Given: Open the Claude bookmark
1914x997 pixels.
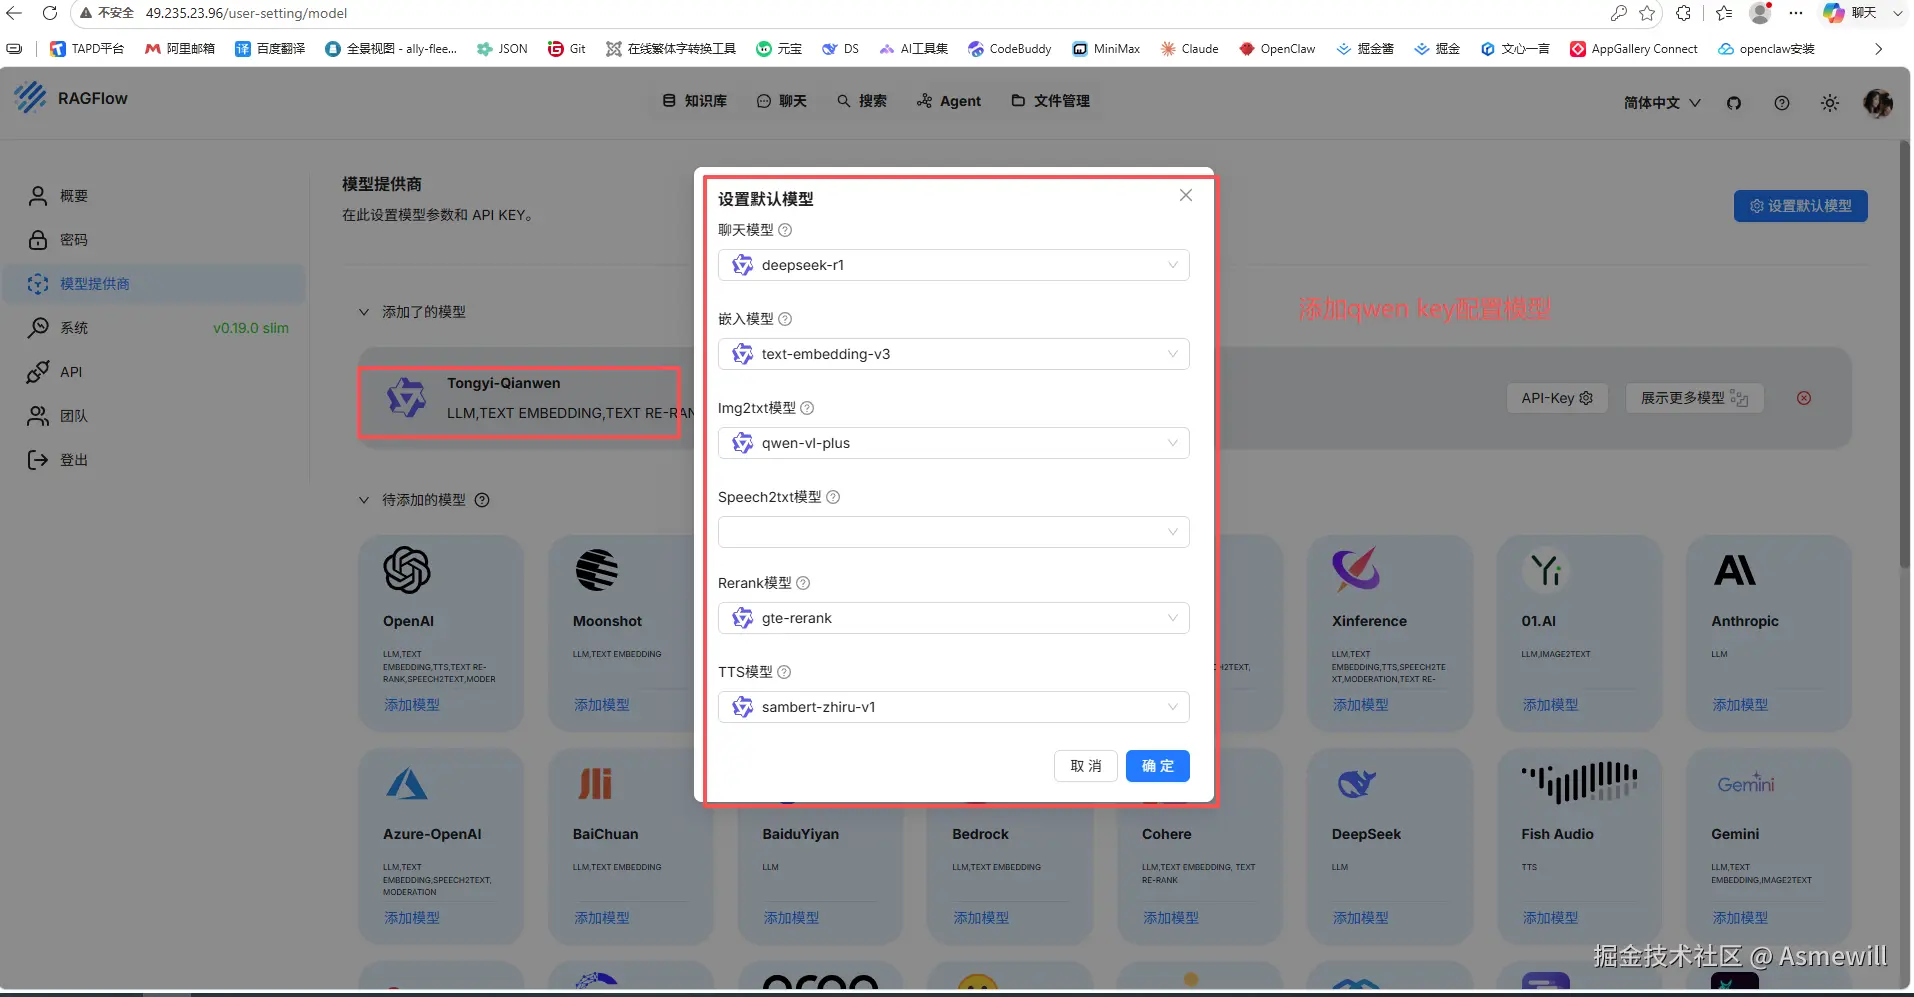Looking at the screenshot, I should [x=1189, y=48].
